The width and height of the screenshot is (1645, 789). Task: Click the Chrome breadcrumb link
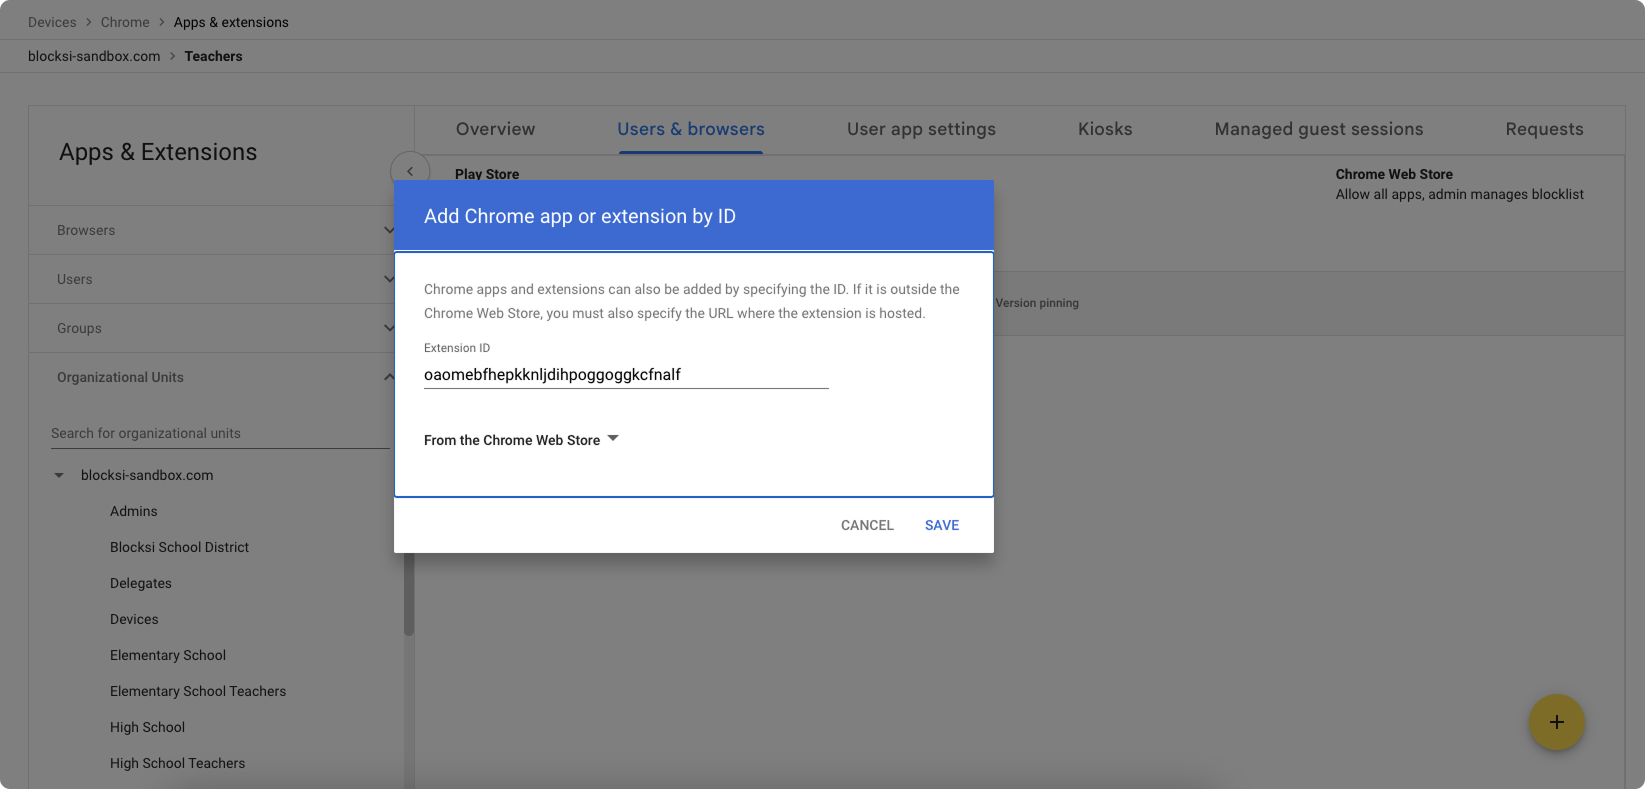pyautogui.click(x=125, y=22)
